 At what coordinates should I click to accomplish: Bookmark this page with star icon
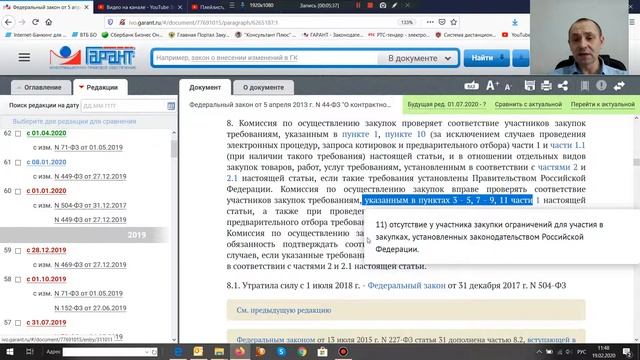453,22
